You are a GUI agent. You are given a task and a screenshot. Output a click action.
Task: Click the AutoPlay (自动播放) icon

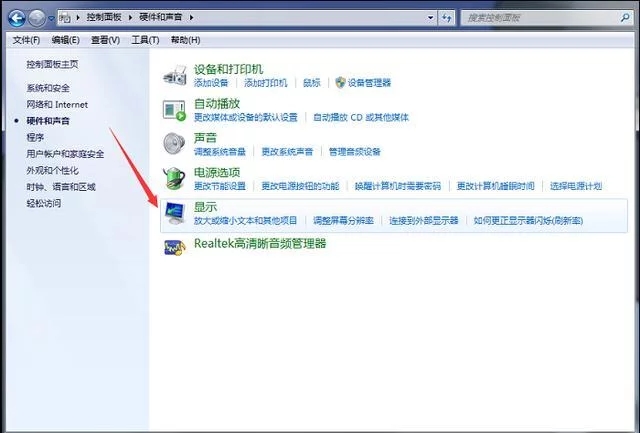click(x=175, y=109)
